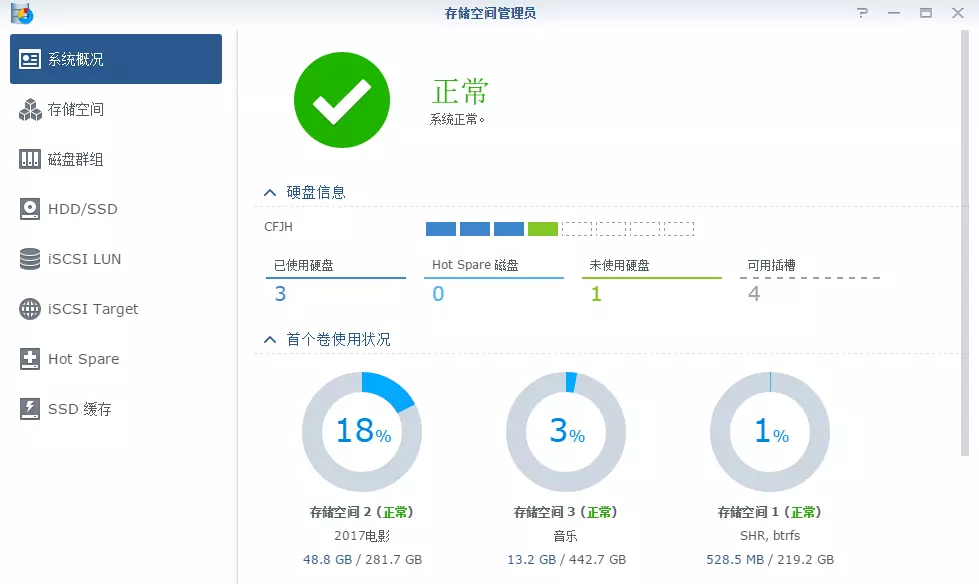Click the SSD 缓存 lightning icon

click(x=30, y=409)
